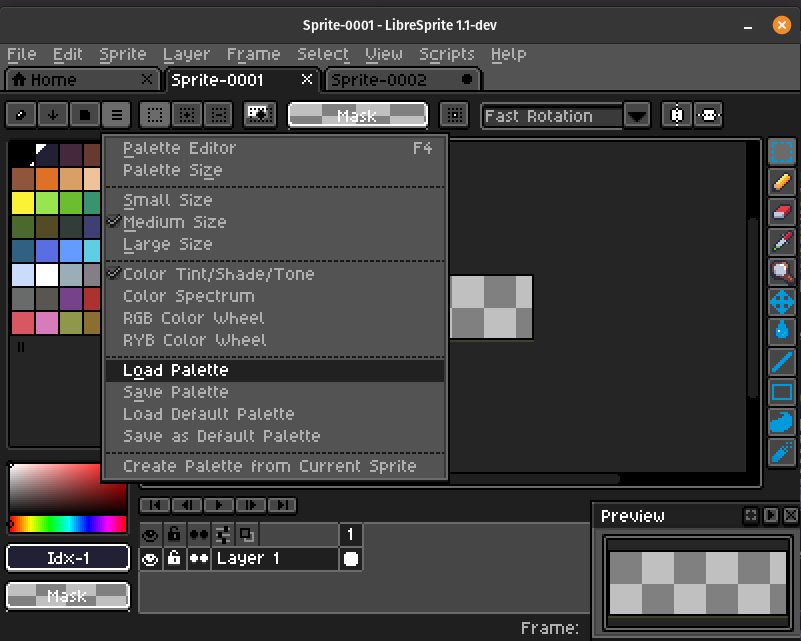Screen dimensions: 801x641
Task: Toggle visibility of Layer 1
Action: (x=150, y=559)
